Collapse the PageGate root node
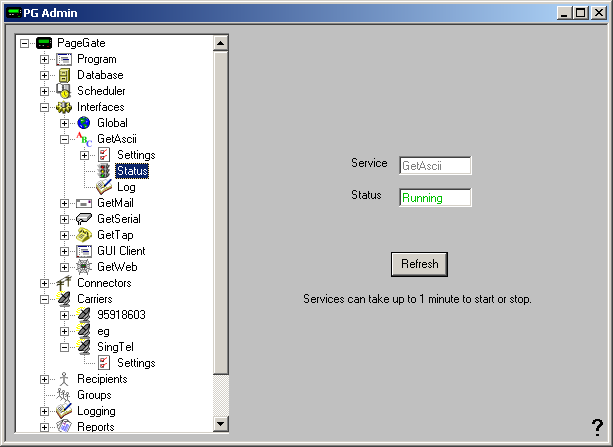The height and width of the screenshot is (447, 613). (25, 43)
